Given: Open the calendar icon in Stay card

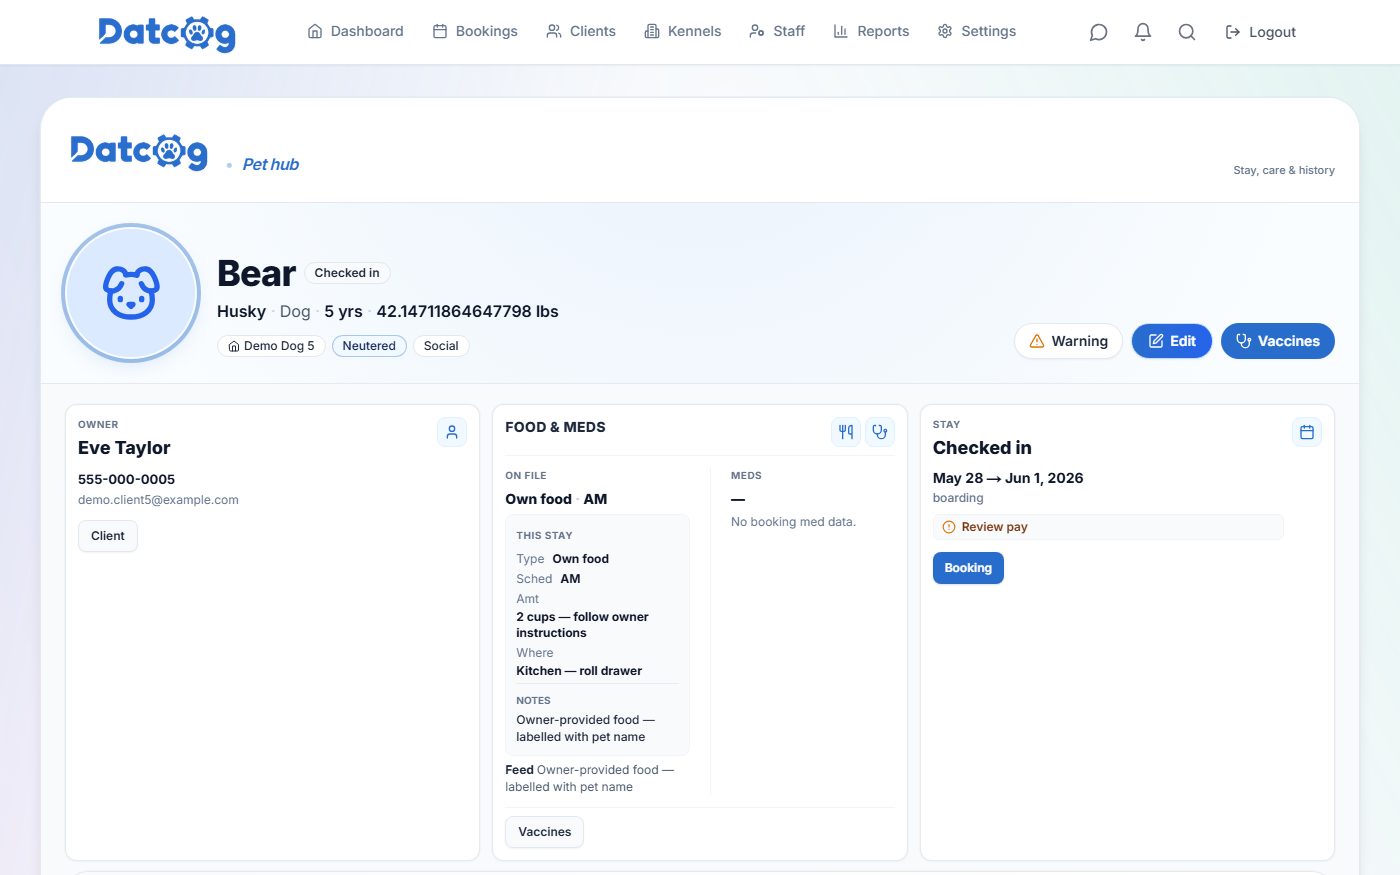Looking at the screenshot, I should click(x=1307, y=432).
